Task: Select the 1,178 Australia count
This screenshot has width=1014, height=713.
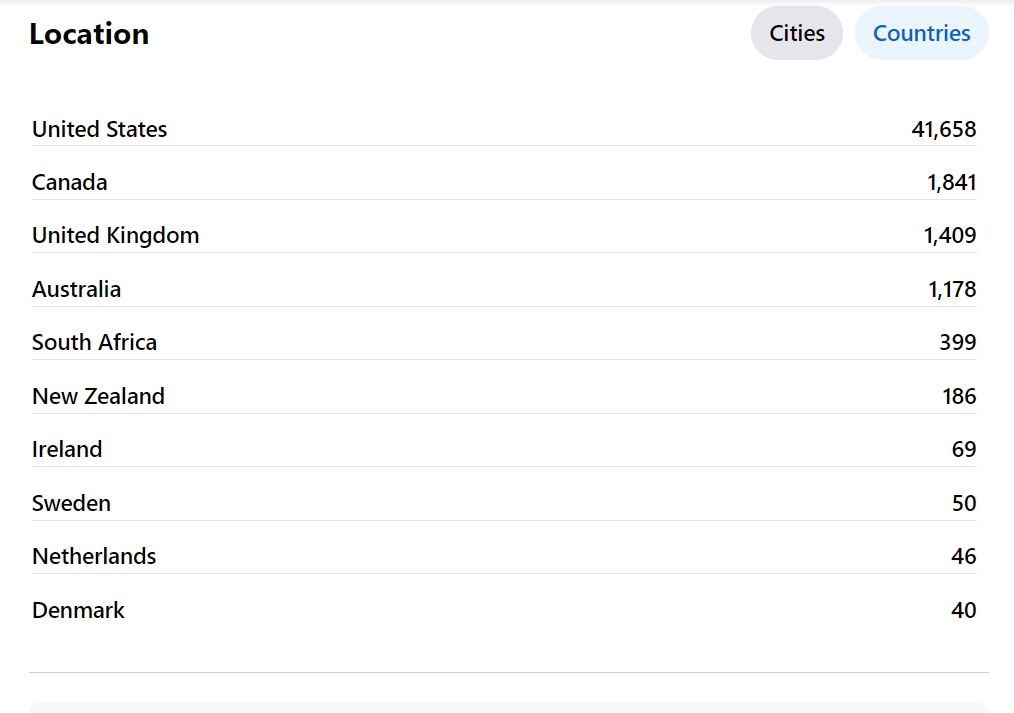Action: (x=951, y=289)
